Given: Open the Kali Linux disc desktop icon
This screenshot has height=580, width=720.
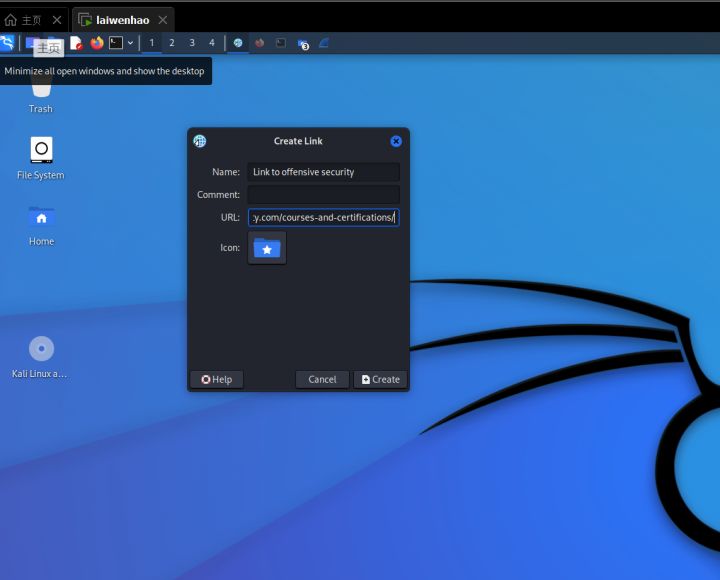Looking at the screenshot, I should pos(40,357).
